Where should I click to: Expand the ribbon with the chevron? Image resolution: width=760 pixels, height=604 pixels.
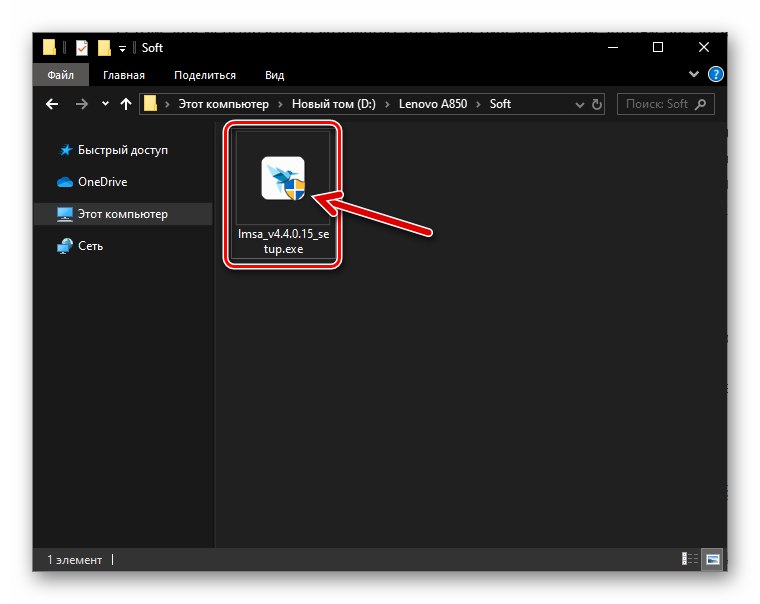click(x=694, y=74)
